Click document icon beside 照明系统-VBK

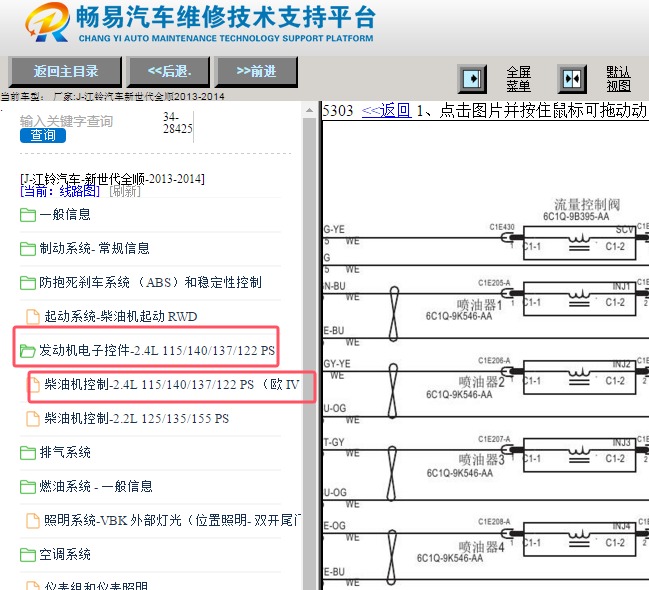(33, 520)
